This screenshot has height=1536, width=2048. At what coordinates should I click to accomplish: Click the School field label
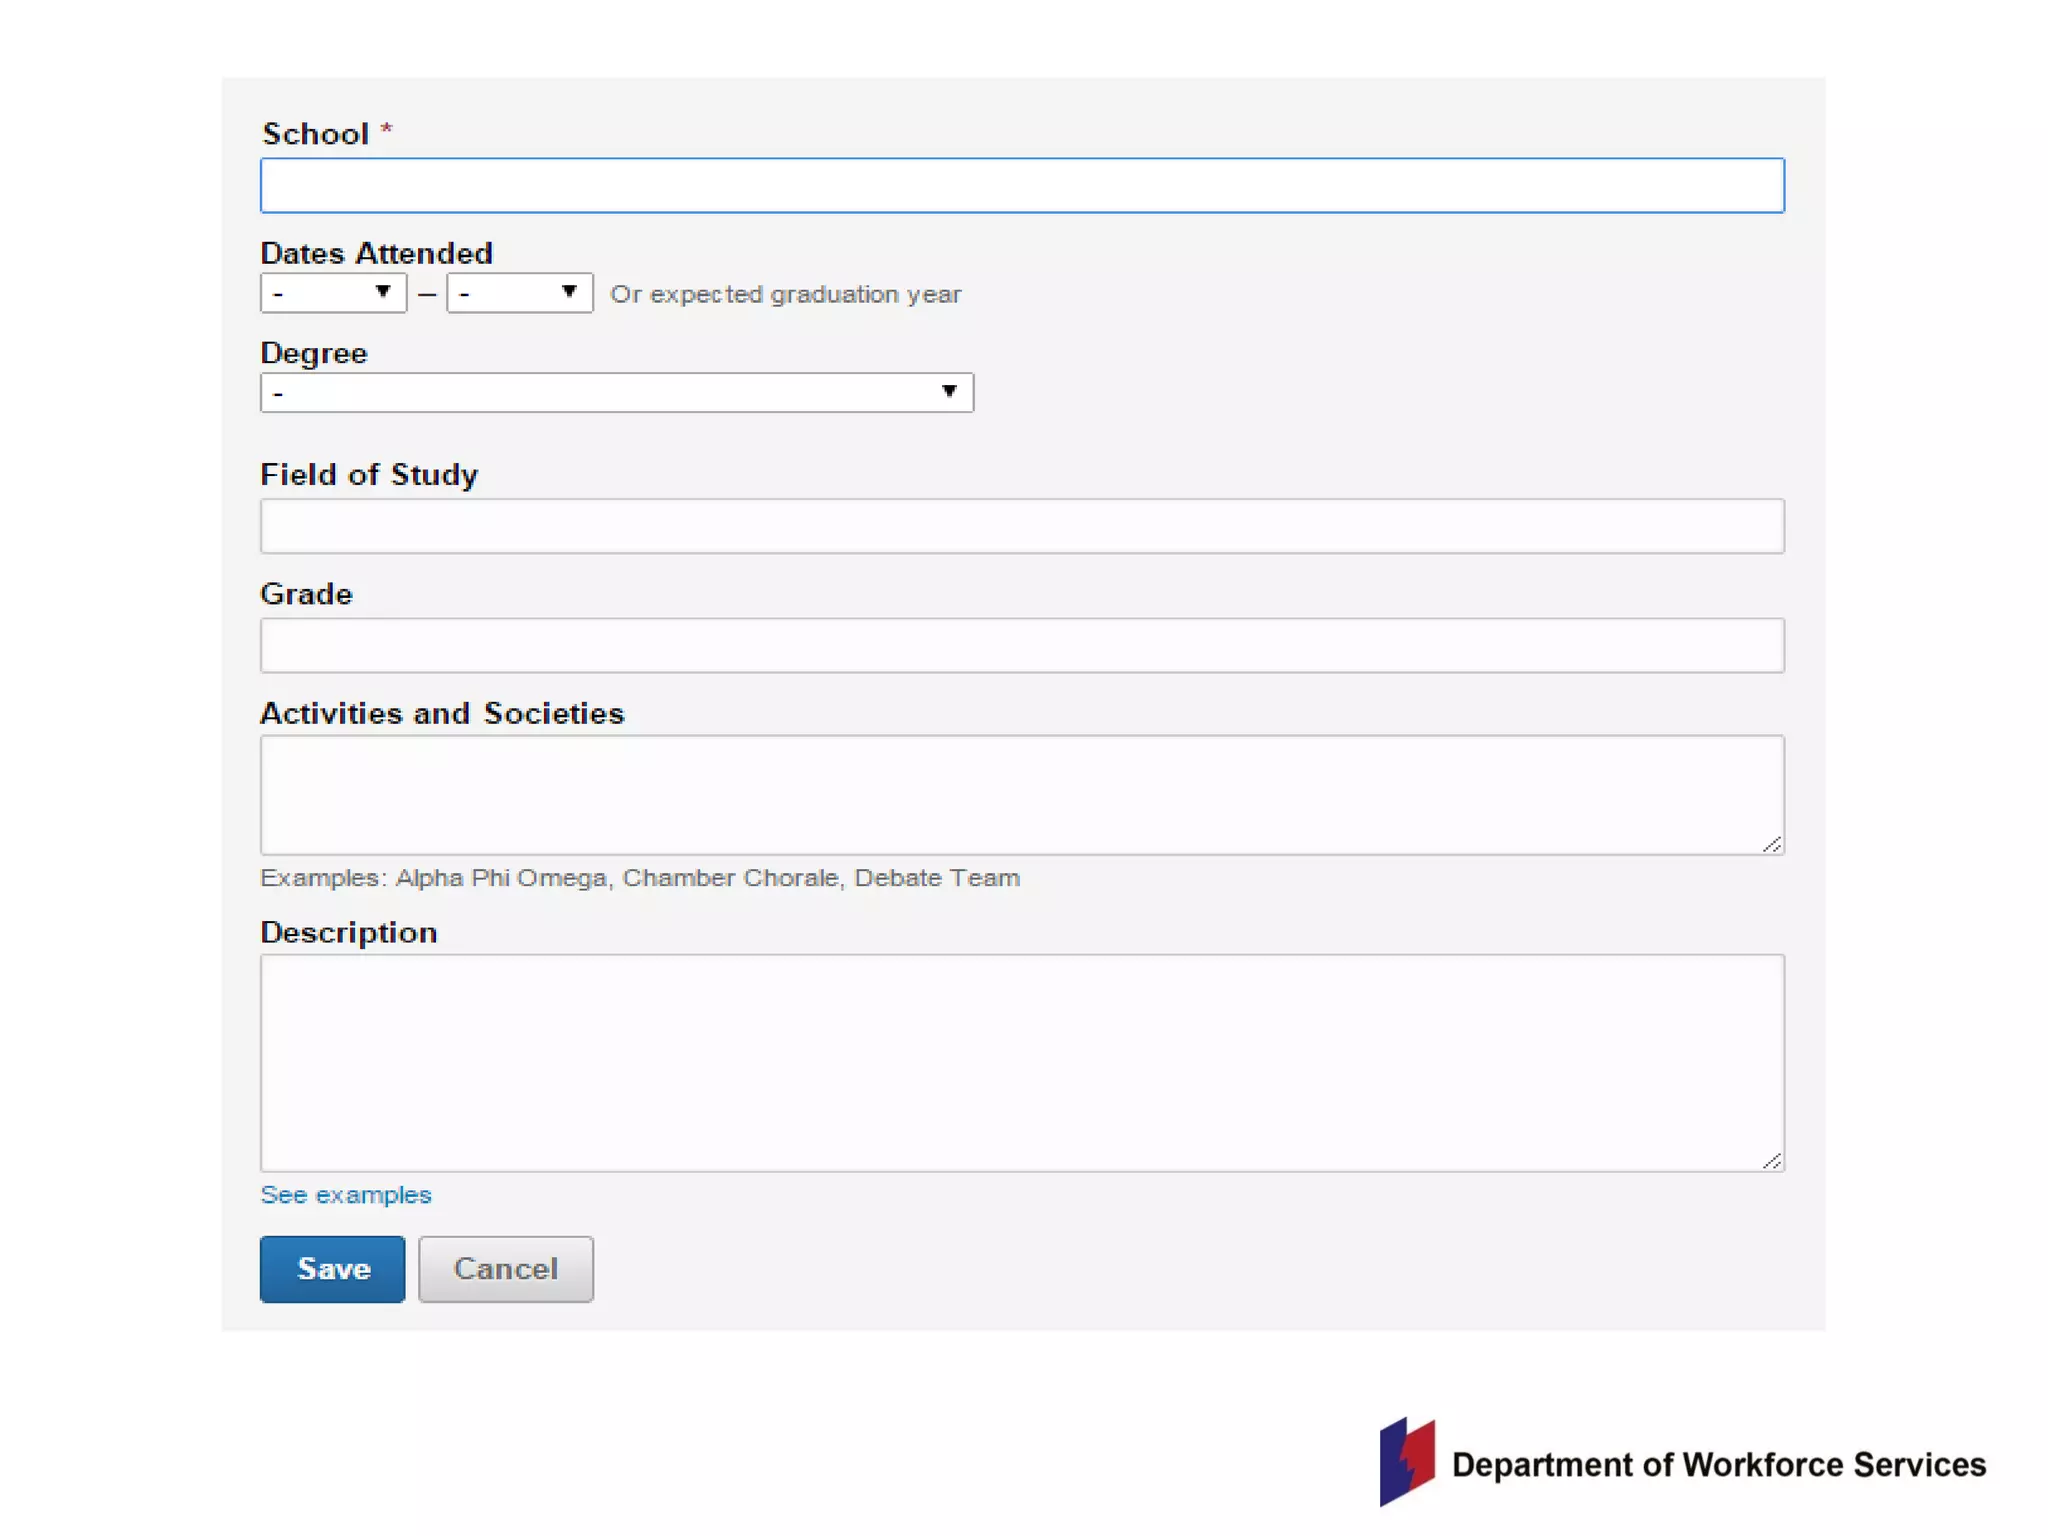click(x=315, y=134)
